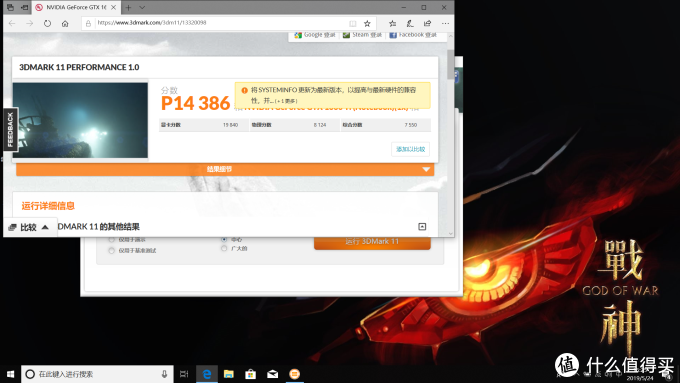Open the browser home page
The height and width of the screenshot is (383, 680).
[65, 23]
